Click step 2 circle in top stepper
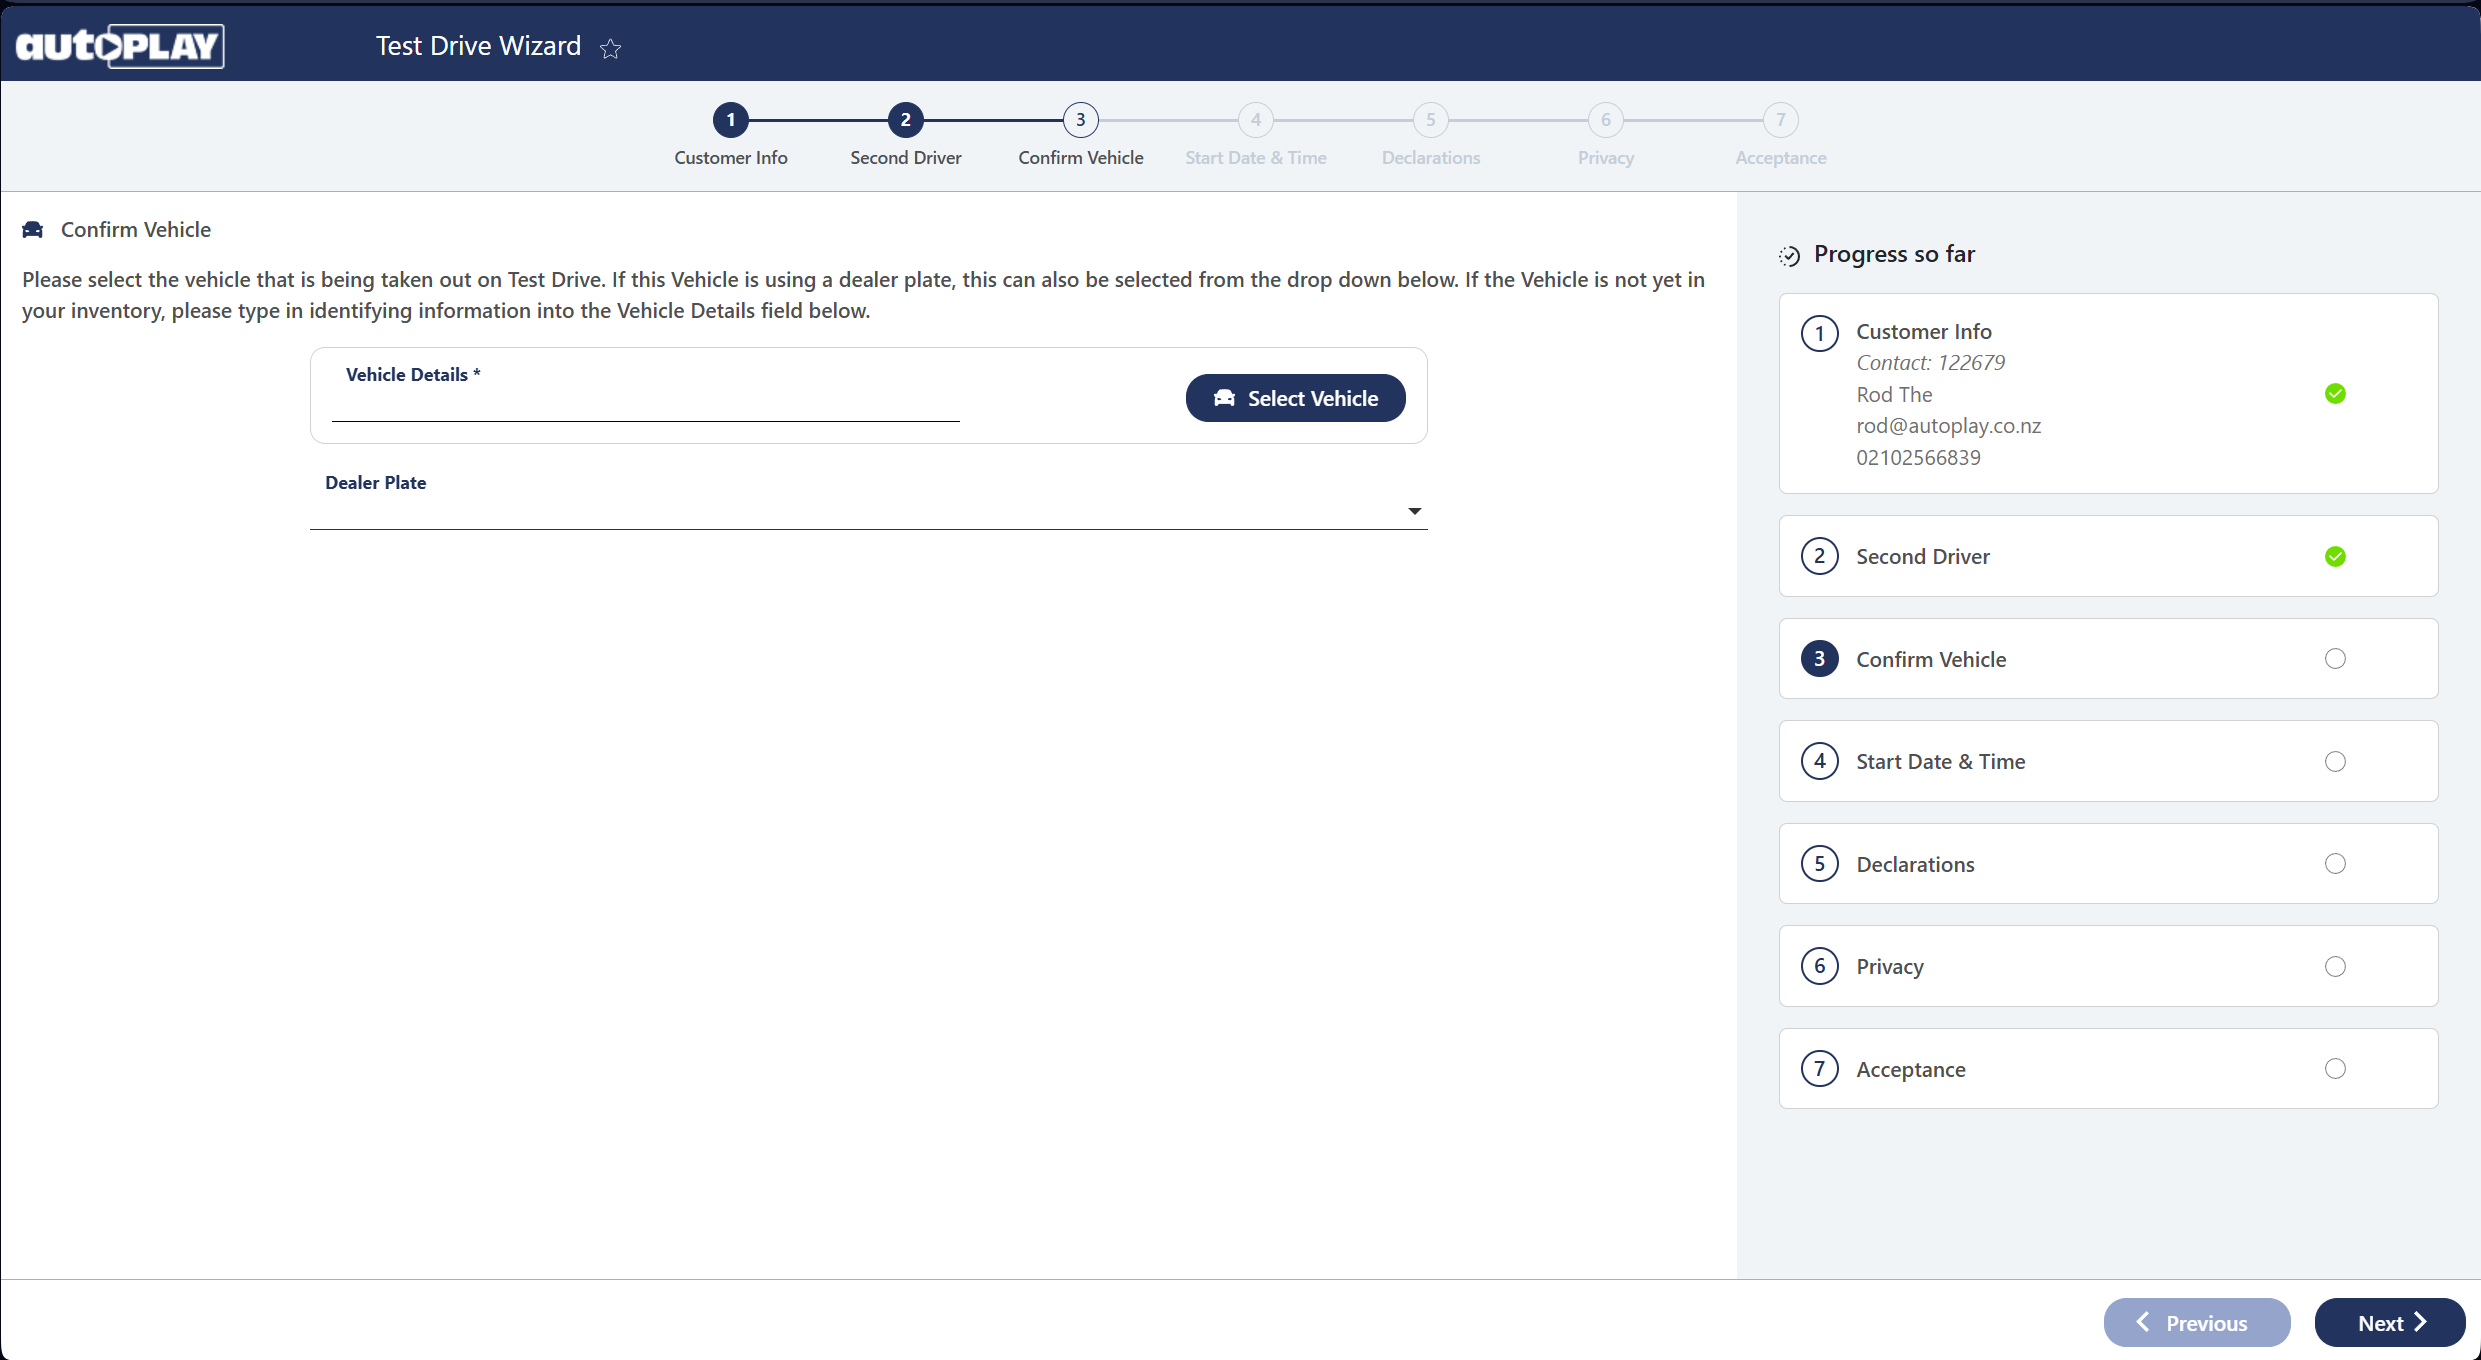Viewport: 2481px width, 1360px height. 906,120
